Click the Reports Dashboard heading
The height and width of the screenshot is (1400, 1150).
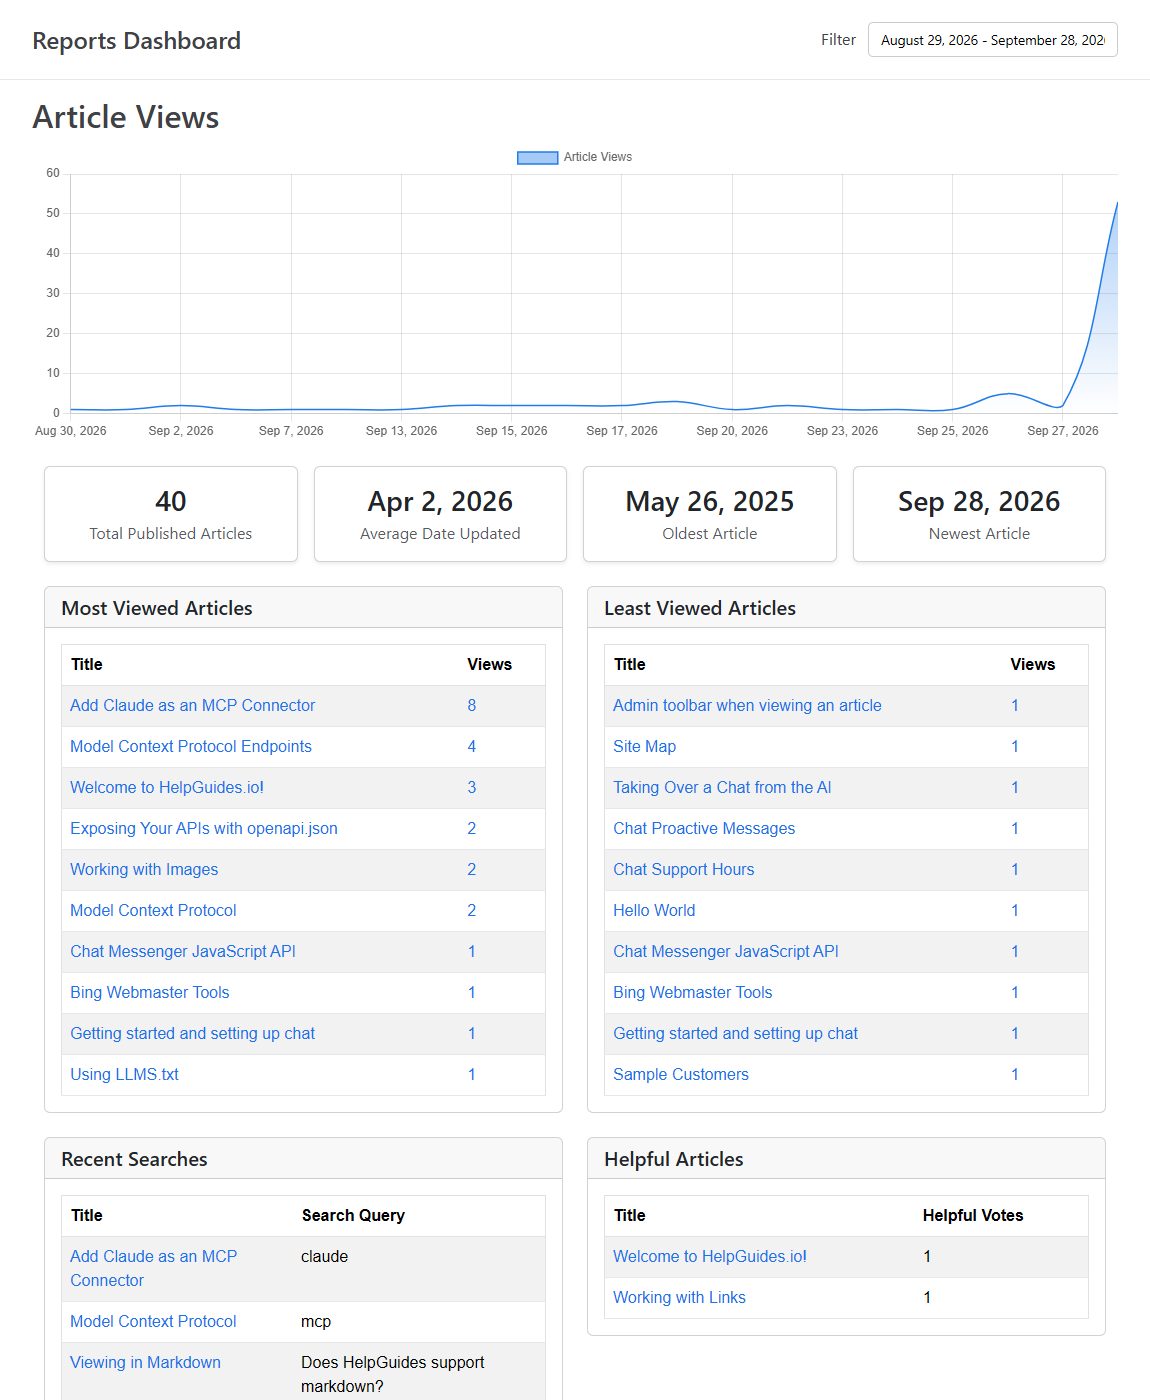point(136,41)
